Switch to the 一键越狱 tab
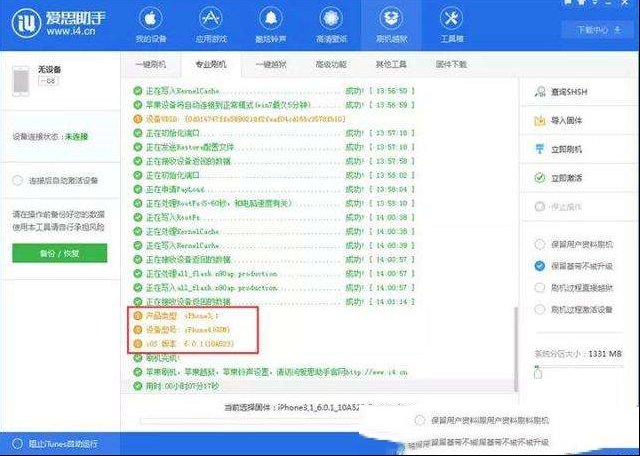This screenshot has width=640, height=456. click(x=271, y=65)
